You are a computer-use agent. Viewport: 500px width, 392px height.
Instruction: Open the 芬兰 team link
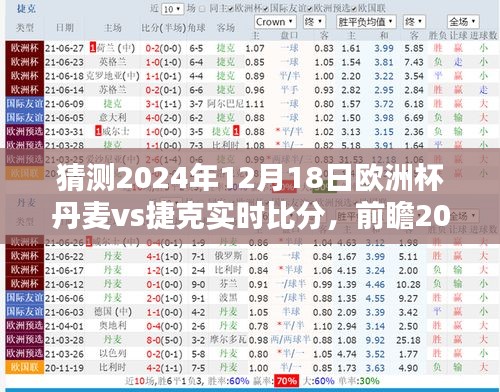pyautogui.click(x=228, y=284)
